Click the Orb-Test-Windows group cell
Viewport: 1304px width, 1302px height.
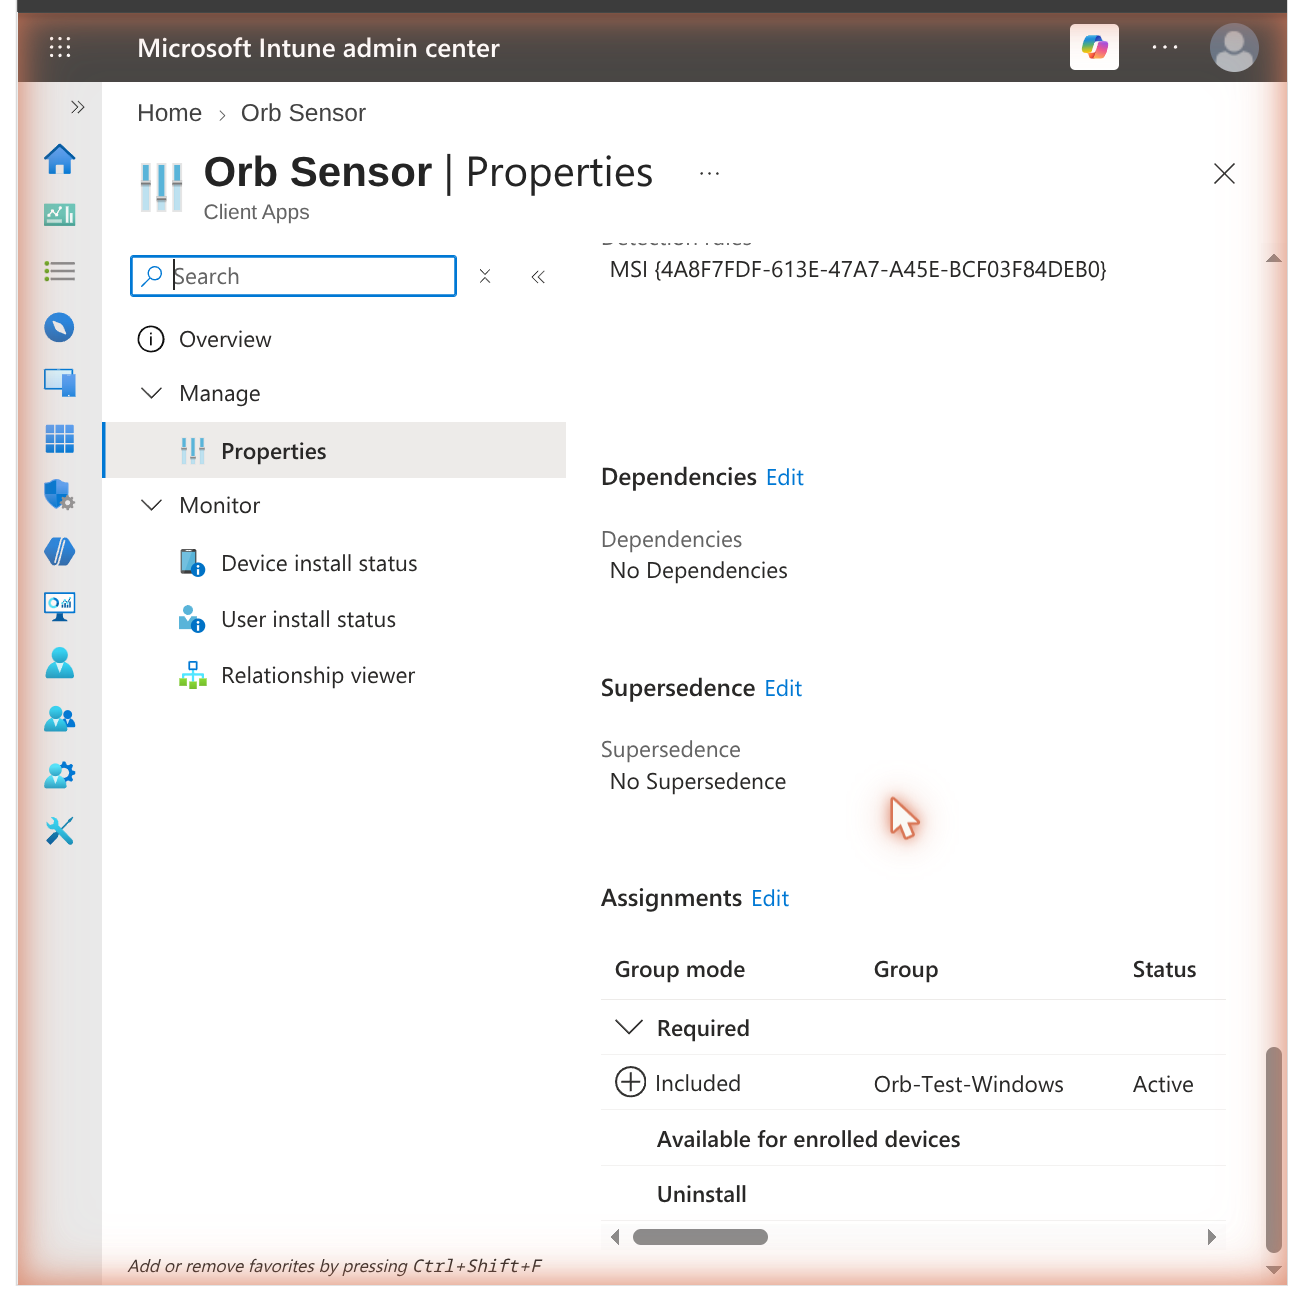pyautogui.click(x=968, y=1084)
